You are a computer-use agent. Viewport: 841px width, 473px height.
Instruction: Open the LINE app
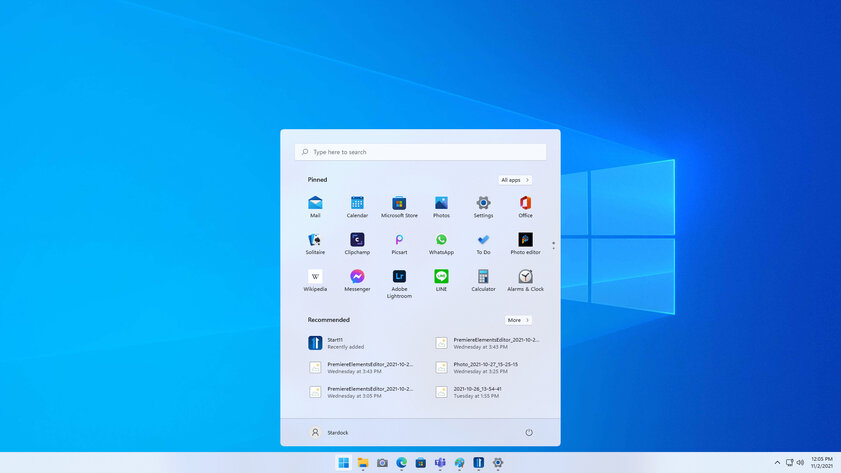coord(441,278)
